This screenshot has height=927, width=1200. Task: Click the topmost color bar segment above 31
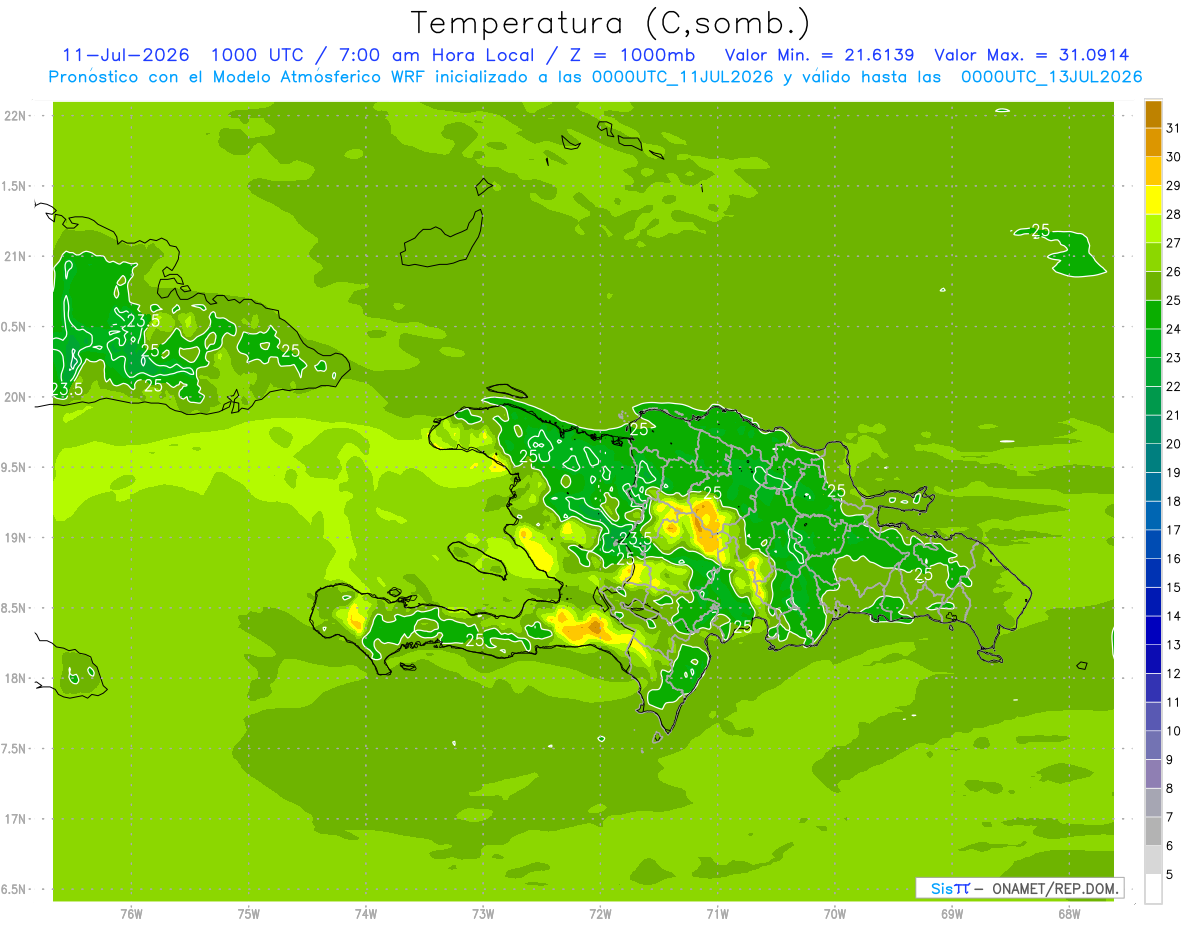coord(1153,114)
